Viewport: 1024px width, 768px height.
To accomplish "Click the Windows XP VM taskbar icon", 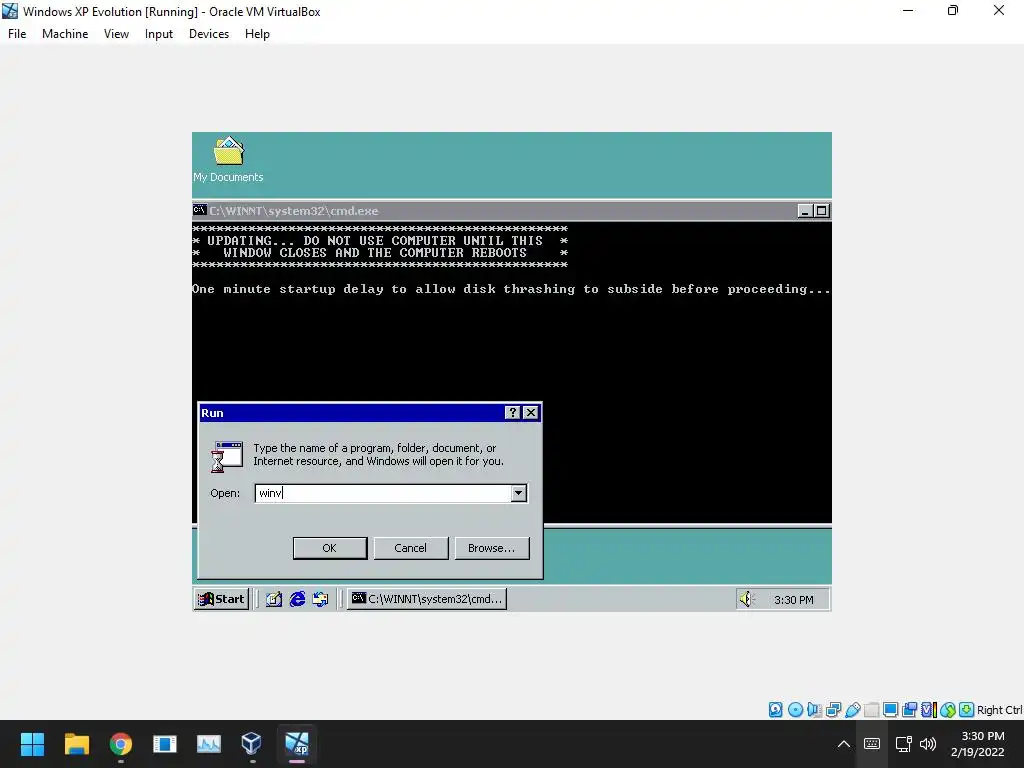I will point(296,744).
